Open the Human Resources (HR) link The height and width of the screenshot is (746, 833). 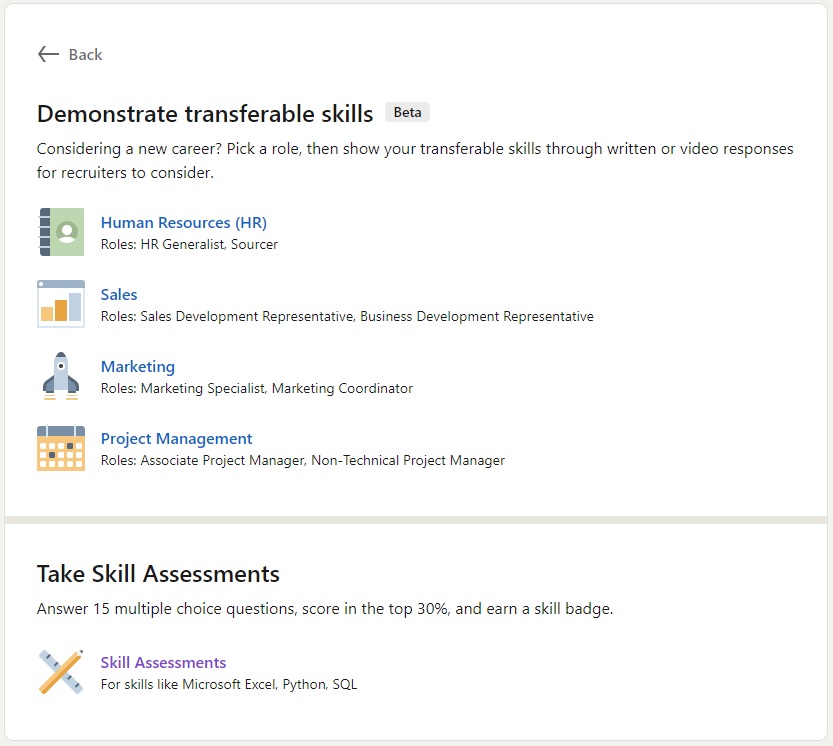pos(184,223)
